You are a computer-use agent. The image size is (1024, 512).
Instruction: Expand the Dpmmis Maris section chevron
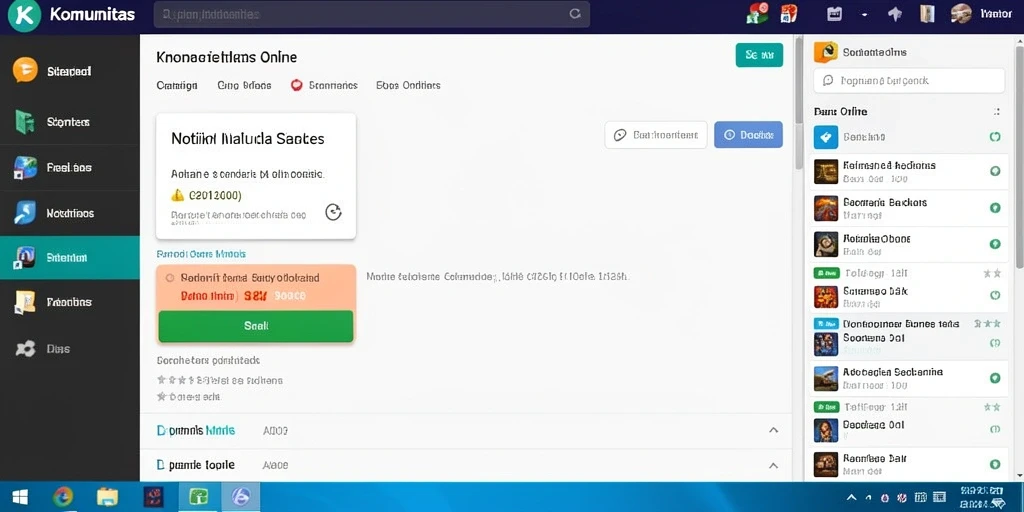click(x=774, y=430)
